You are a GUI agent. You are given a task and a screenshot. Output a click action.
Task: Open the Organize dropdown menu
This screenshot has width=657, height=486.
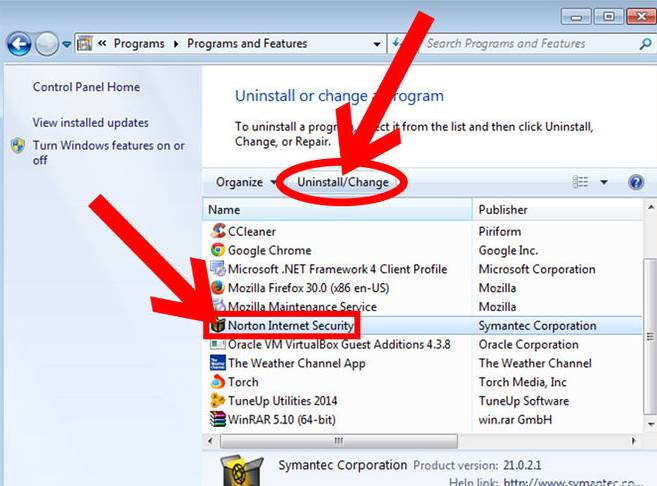pos(246,182)
